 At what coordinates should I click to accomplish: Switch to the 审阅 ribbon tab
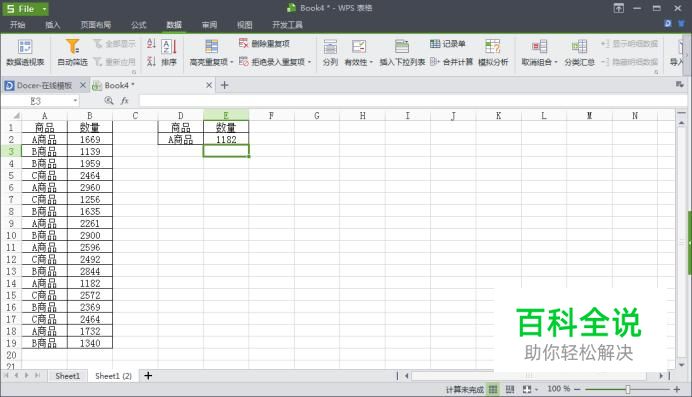209,25
